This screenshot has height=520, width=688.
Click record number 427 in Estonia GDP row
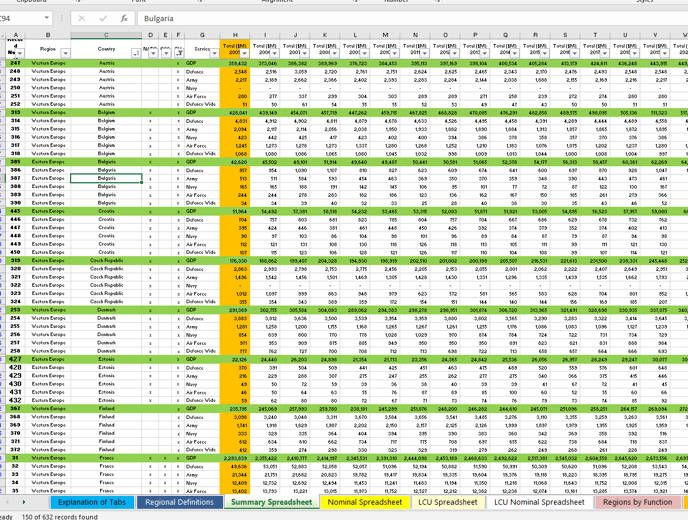15,359
